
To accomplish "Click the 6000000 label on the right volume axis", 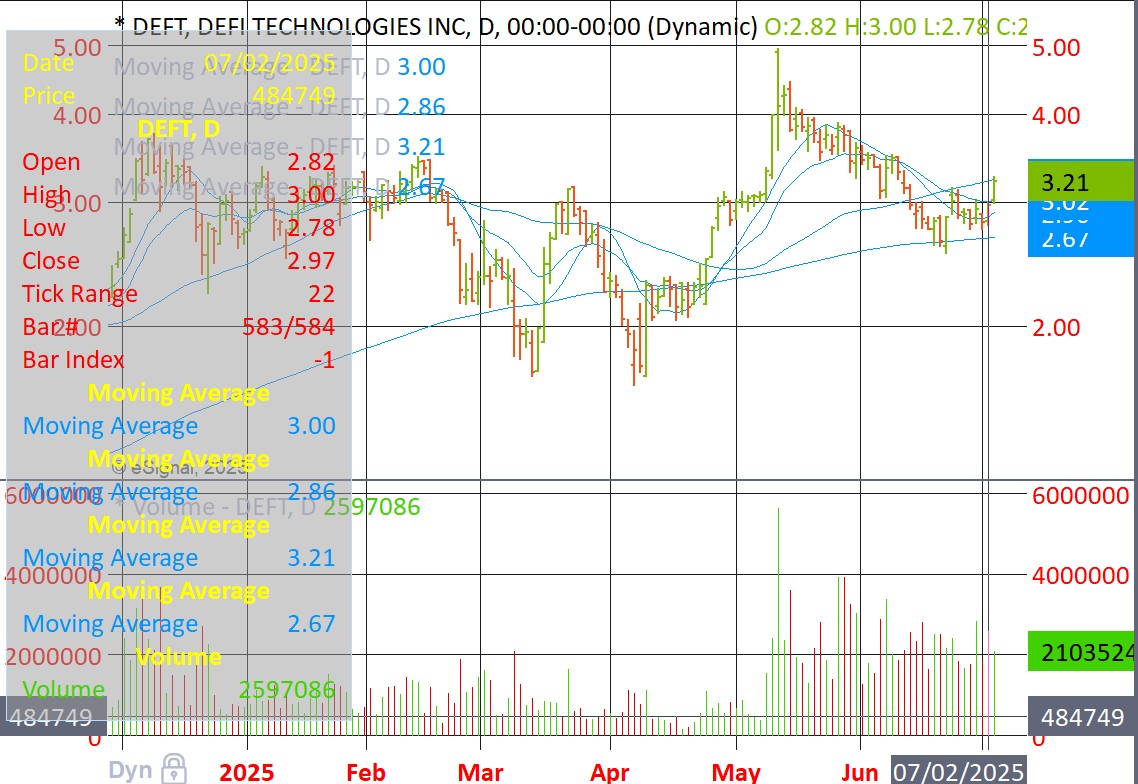I will point(1081,496).
